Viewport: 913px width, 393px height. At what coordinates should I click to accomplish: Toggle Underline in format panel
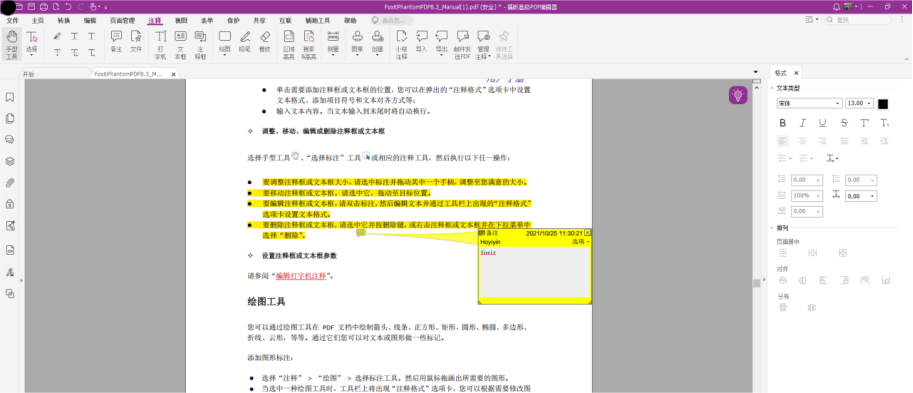[x=822, y=123]
